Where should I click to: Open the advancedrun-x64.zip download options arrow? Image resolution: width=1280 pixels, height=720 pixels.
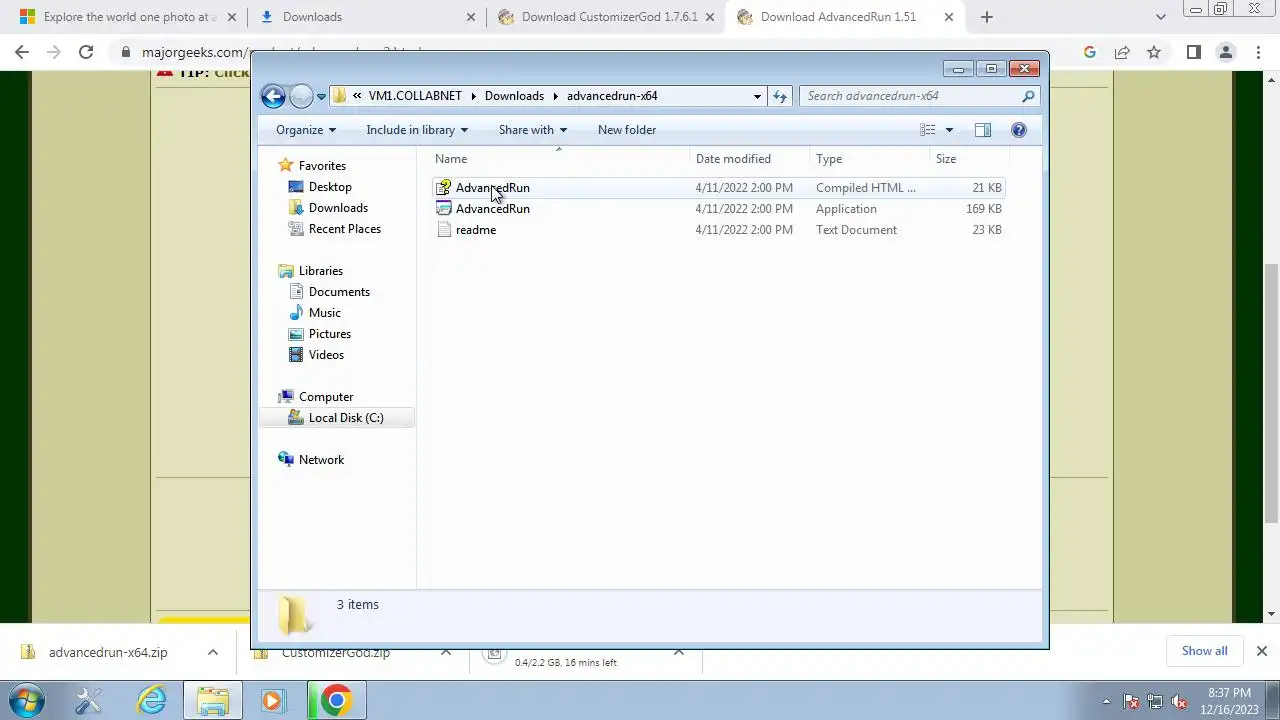click(x=212, y=652)
